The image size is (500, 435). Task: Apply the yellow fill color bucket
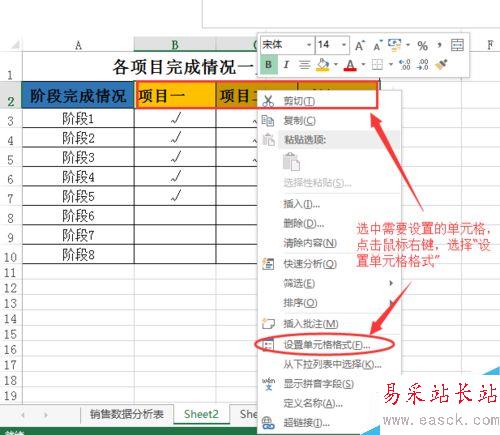(323, 65)
